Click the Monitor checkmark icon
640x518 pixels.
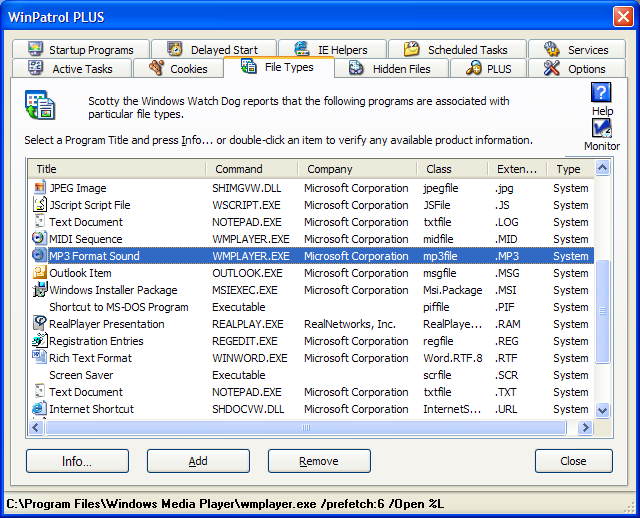pos(601,129)
